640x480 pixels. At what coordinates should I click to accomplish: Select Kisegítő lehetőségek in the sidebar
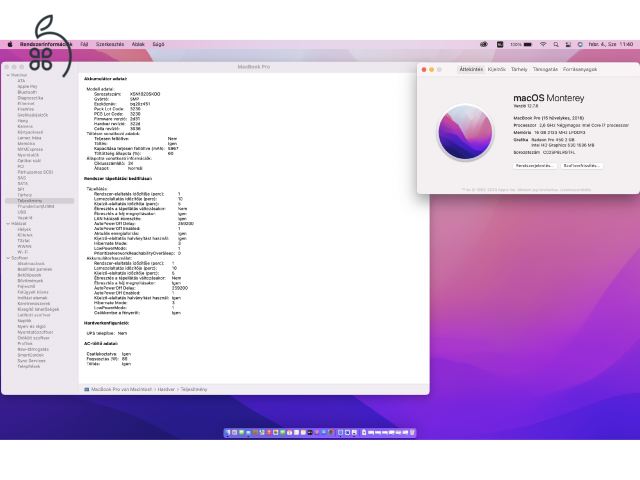click(38, 309)
